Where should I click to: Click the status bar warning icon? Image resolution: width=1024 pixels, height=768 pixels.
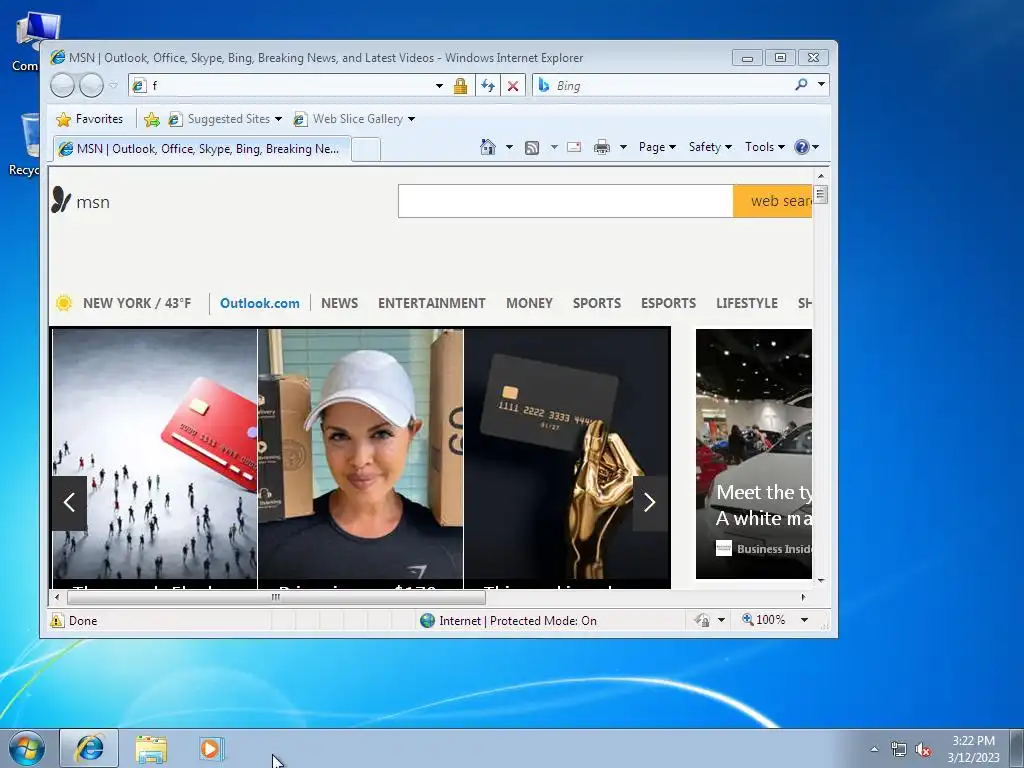(57, 620)
